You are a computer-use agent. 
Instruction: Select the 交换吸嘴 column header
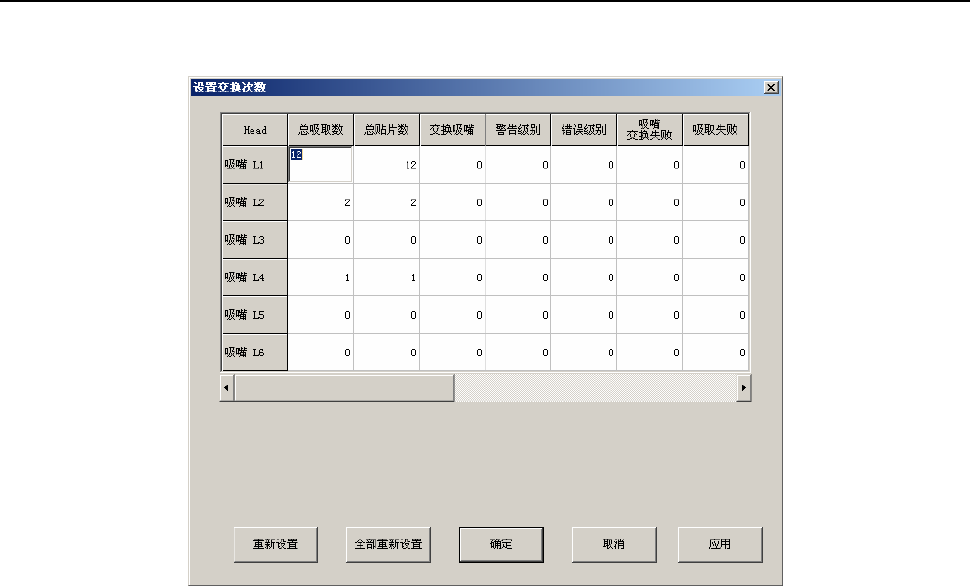452,130
